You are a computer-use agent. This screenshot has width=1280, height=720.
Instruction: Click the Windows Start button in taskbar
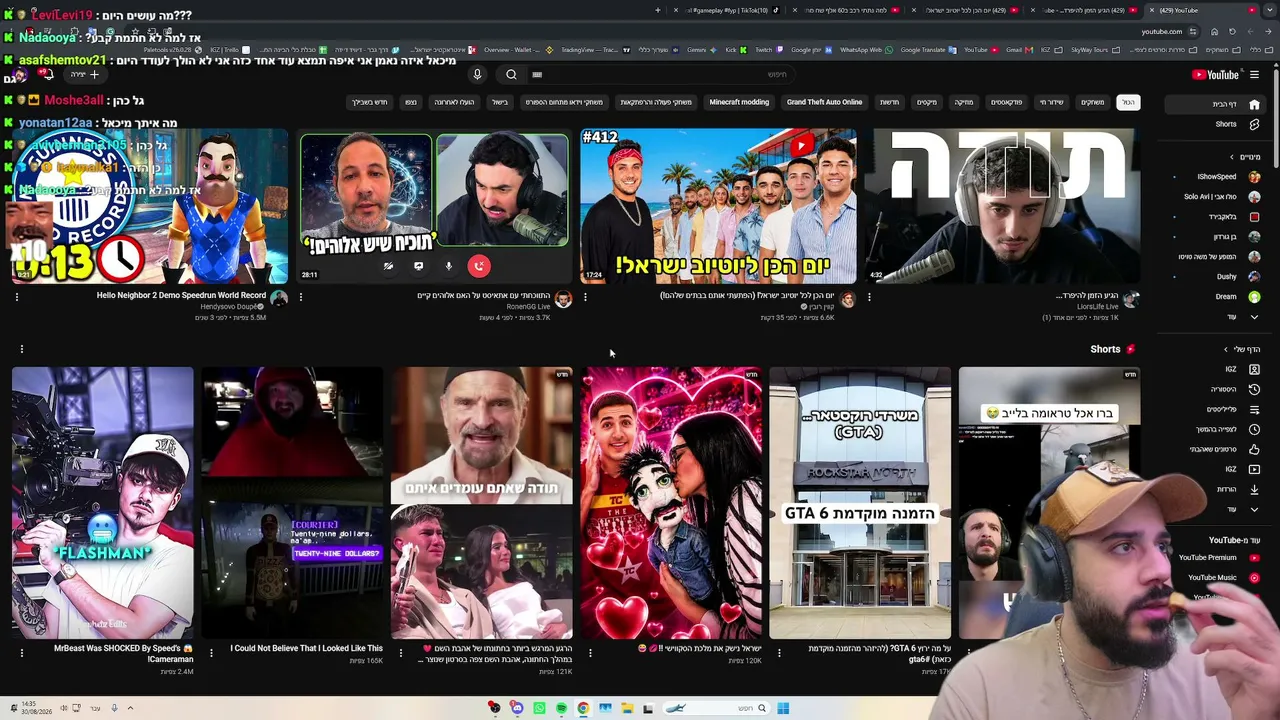click(x=783, y=709)
